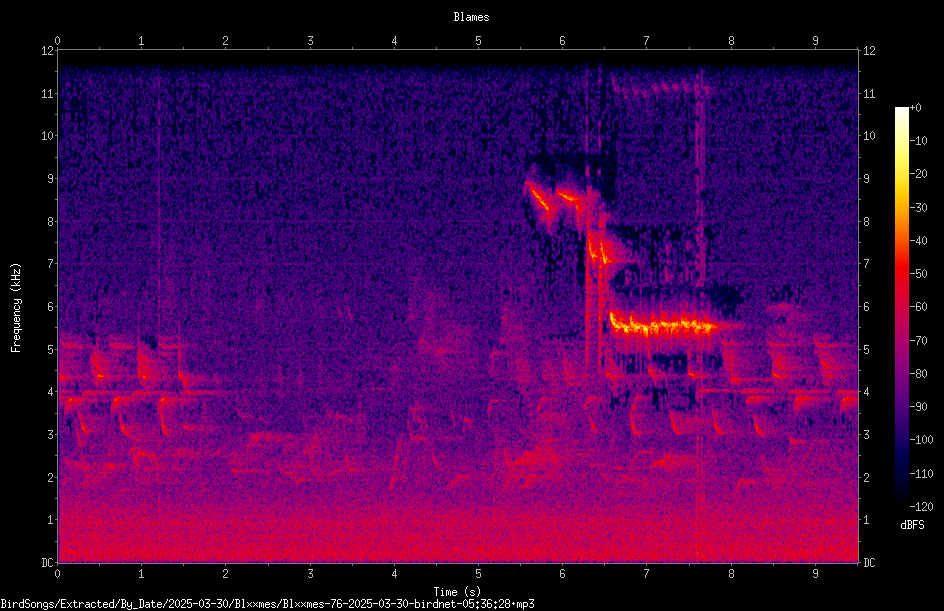Click the "-30" value on the dBFS scale
The width and height of the screenshot is (944, 611).
point(919,208)
